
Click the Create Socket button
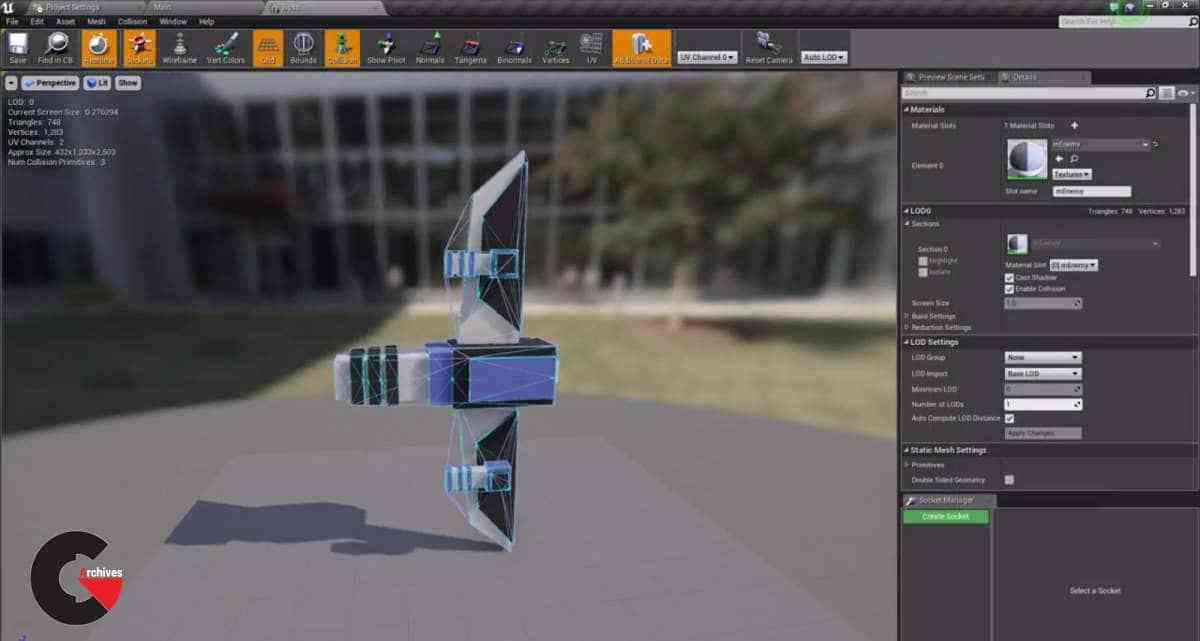(x=945, y=516)
